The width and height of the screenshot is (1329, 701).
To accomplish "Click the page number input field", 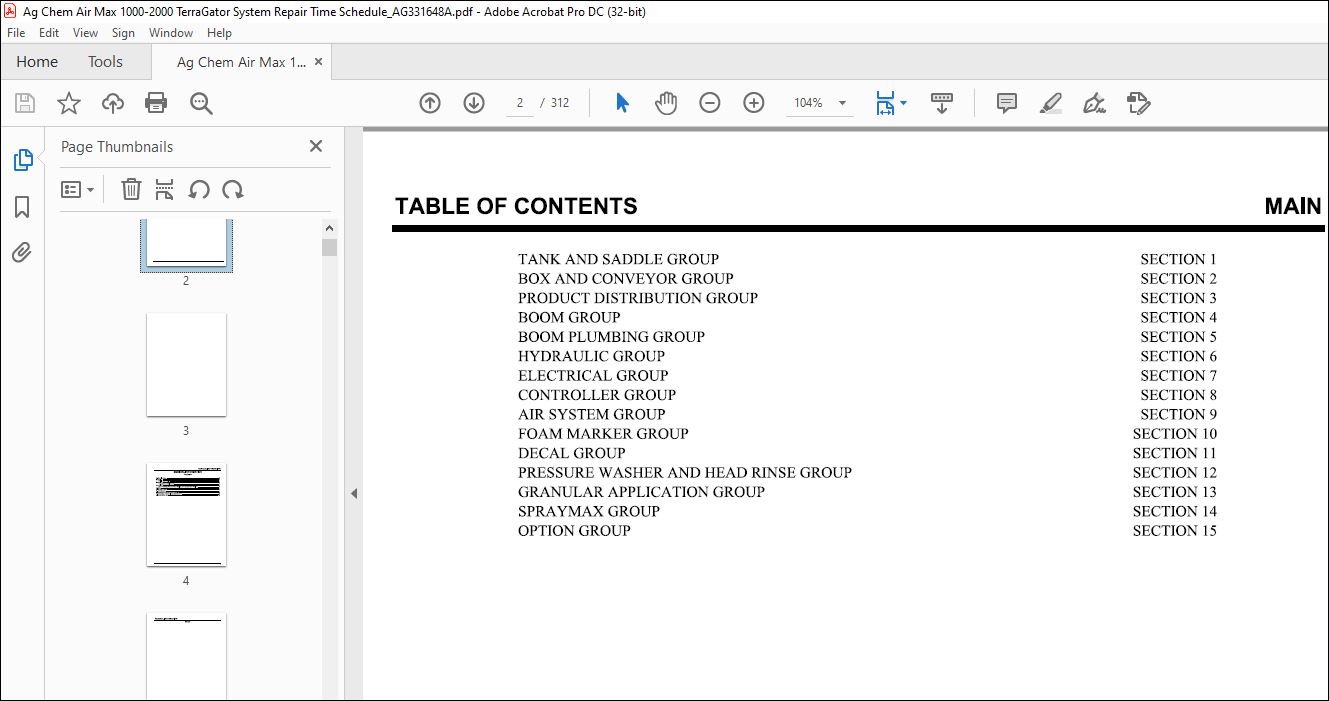I will (520, 103).
